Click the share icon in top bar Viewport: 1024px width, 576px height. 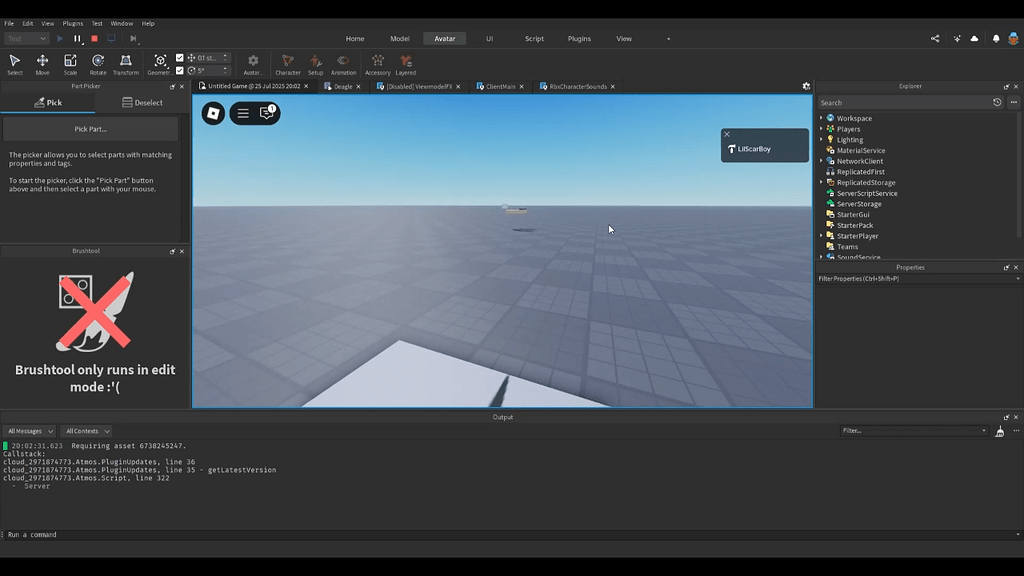click(935, 39)
